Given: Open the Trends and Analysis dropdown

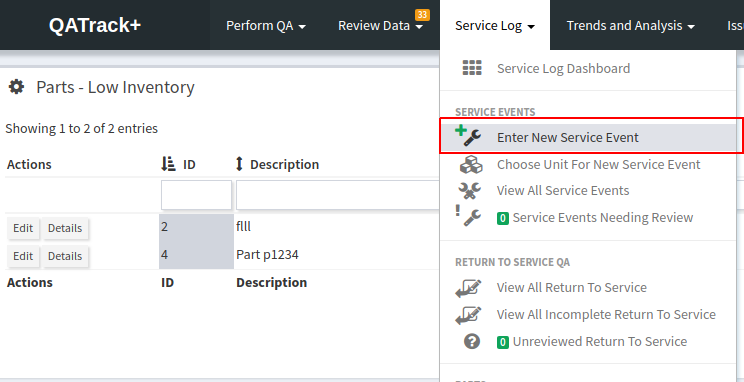Looking at the screenshot, I should pyautogui.click(x=631, y=26).
